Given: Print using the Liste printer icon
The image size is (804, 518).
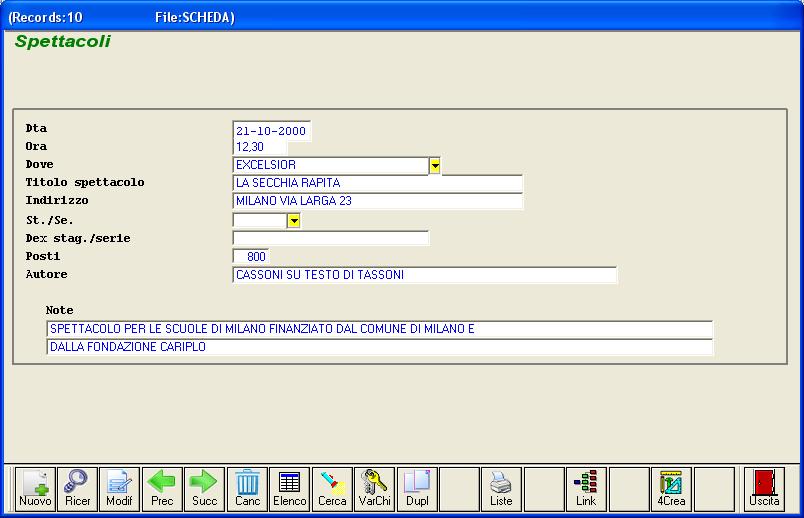Looking at the screenshot, I should [x=501, y=489].
